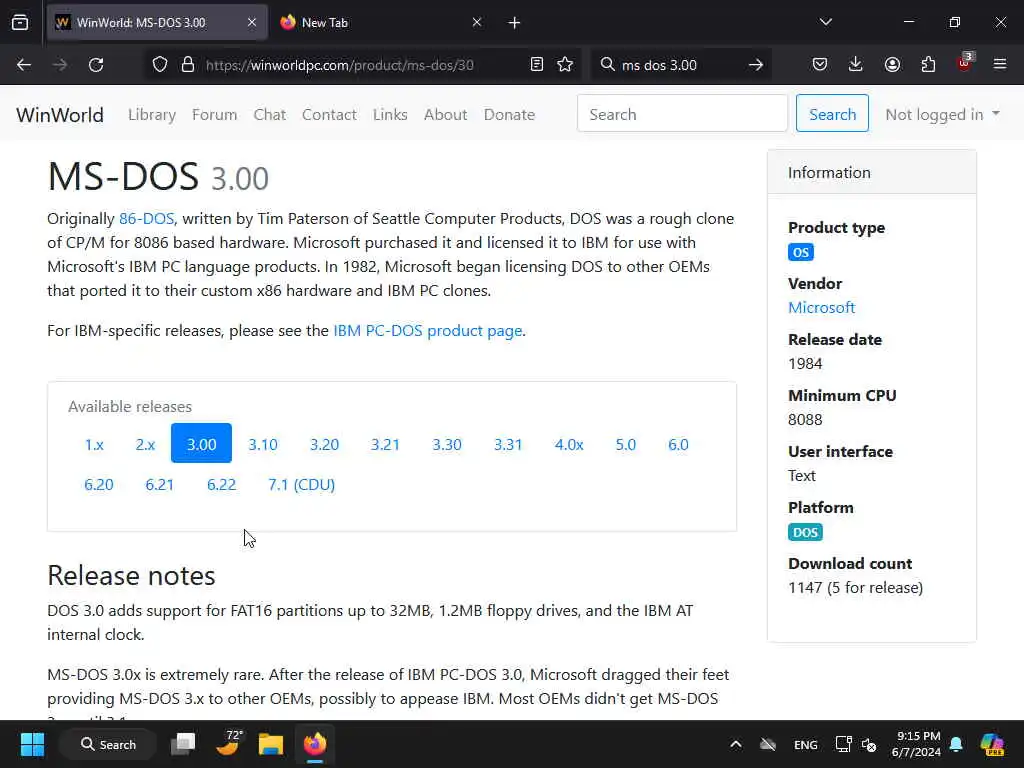This screenshot has height=768, width=1024.
Task: Select release 3.20
Action: point(324,445)
